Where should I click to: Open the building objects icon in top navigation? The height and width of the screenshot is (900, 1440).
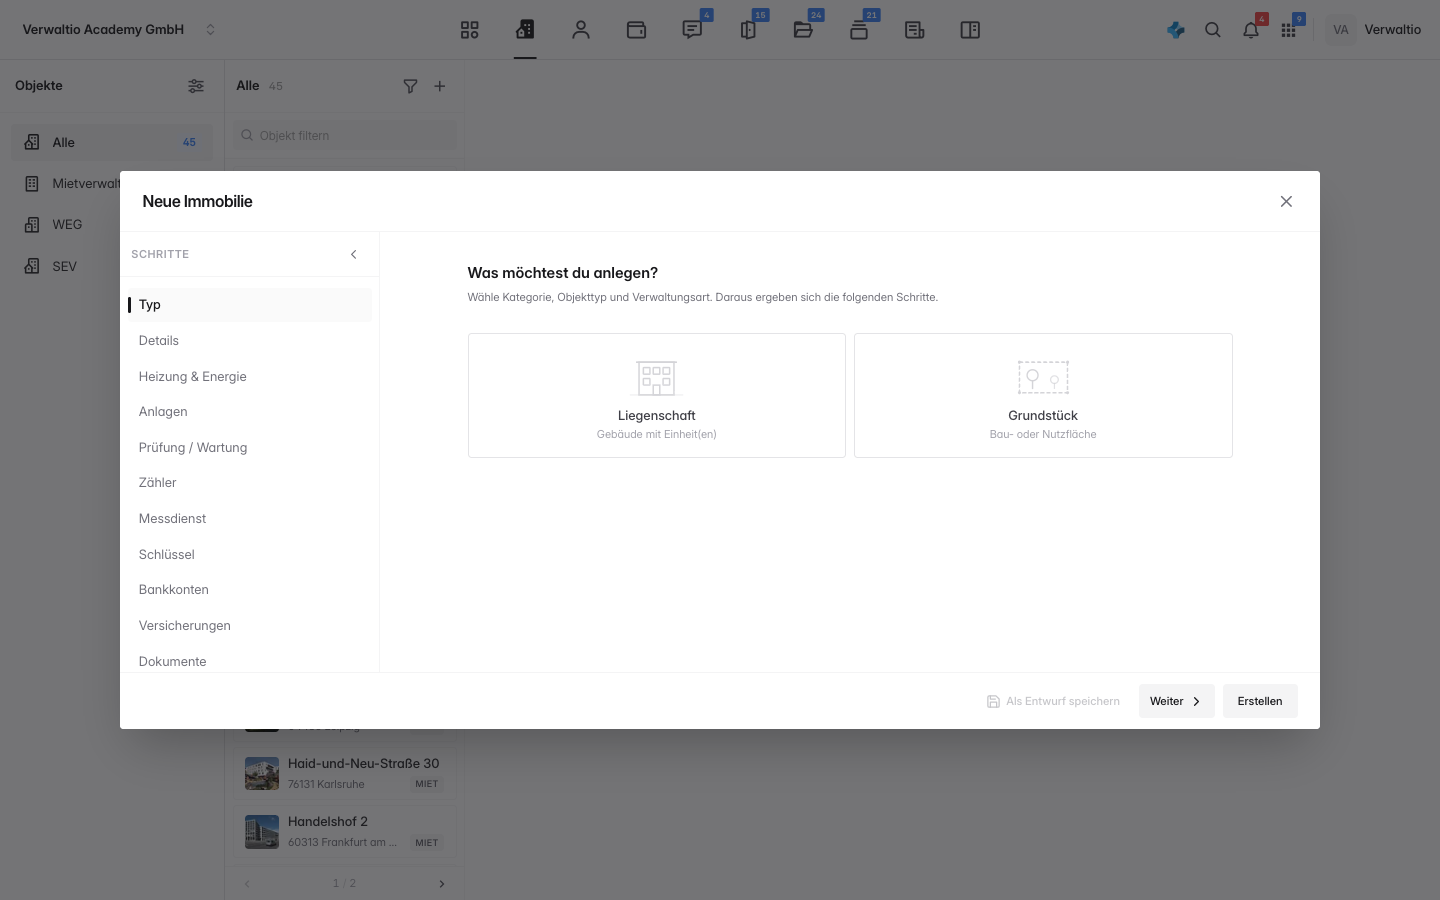[x=525, y=30]
